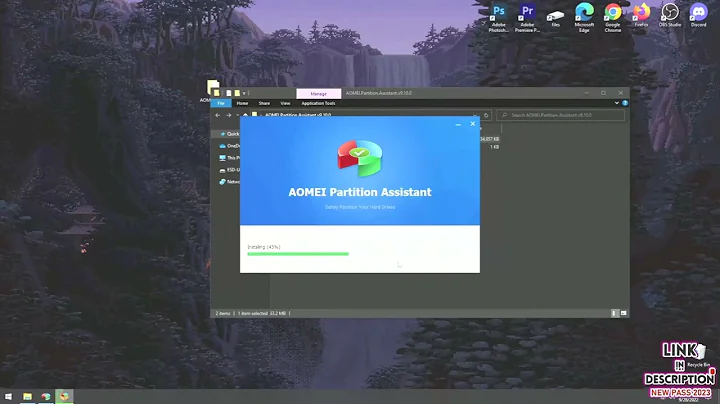Click '2 items' in Explorer status bar
Image resolution: width=720 pixels, height=404 pixels.
(x=223, y=314)
